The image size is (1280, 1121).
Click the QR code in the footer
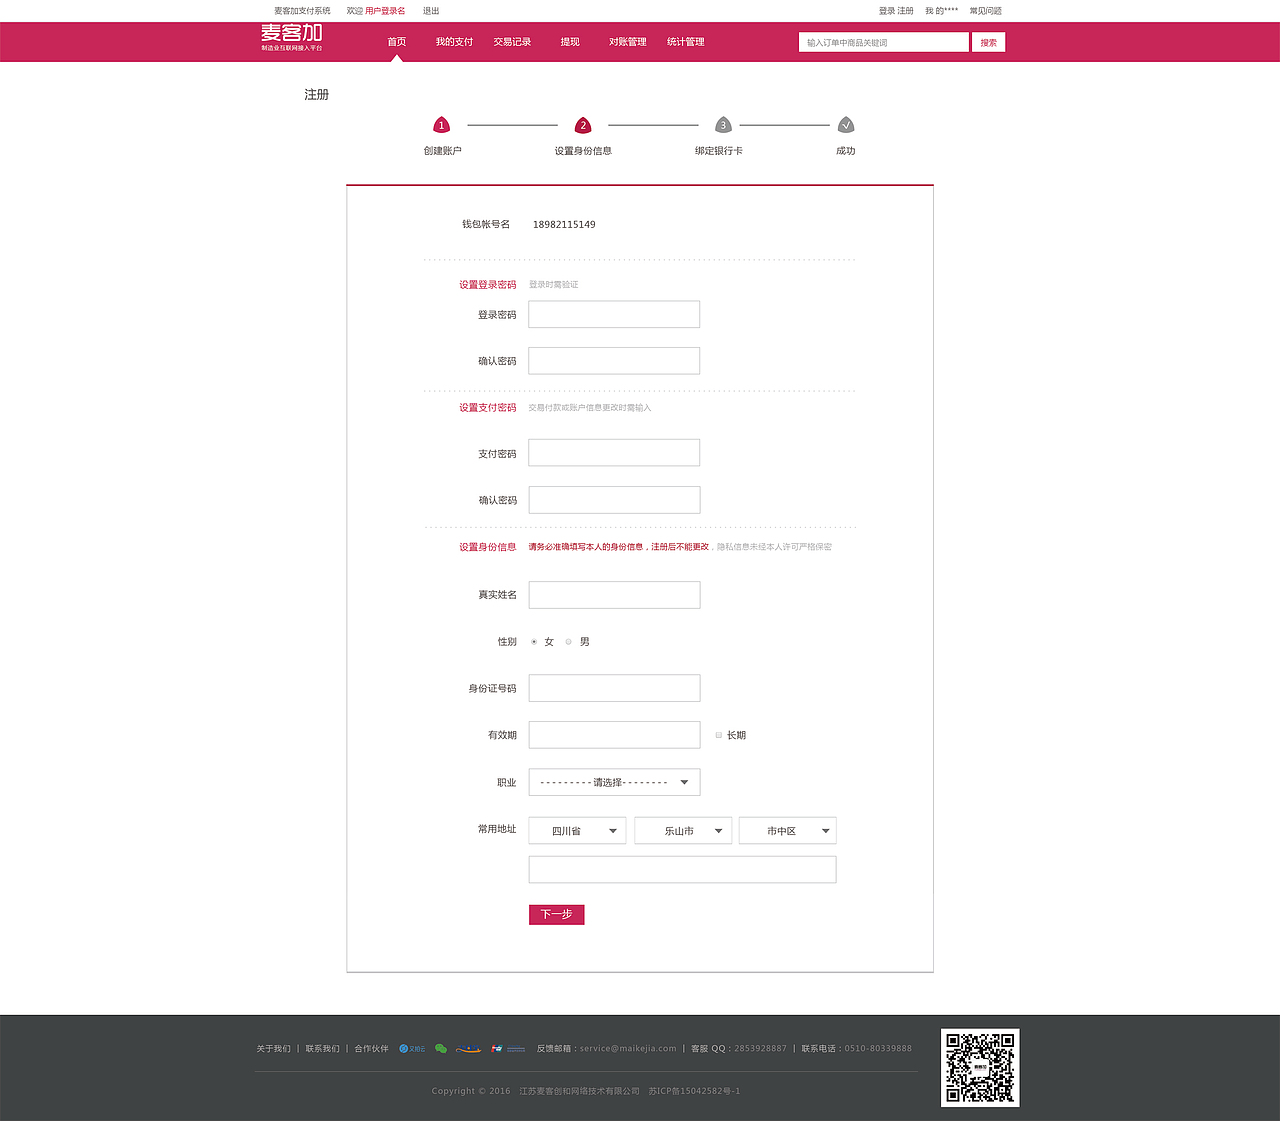[x=980, y=1067]
